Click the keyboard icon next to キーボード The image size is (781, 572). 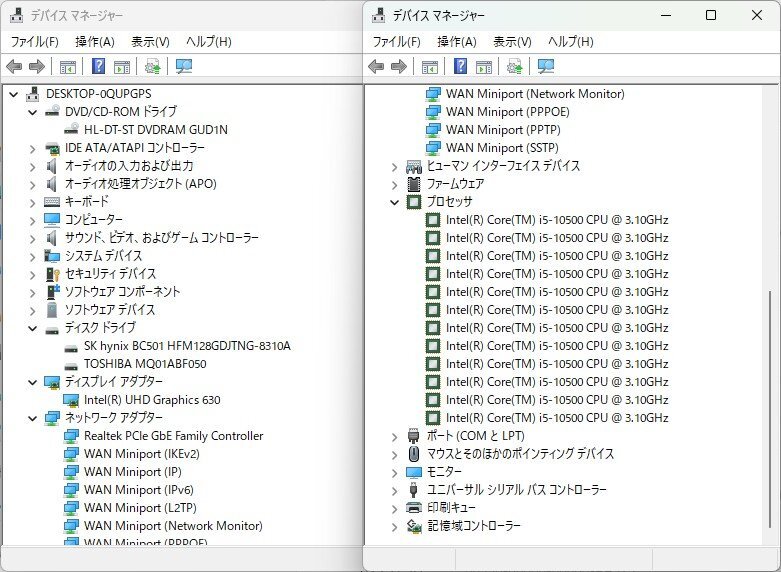point(52,202)
